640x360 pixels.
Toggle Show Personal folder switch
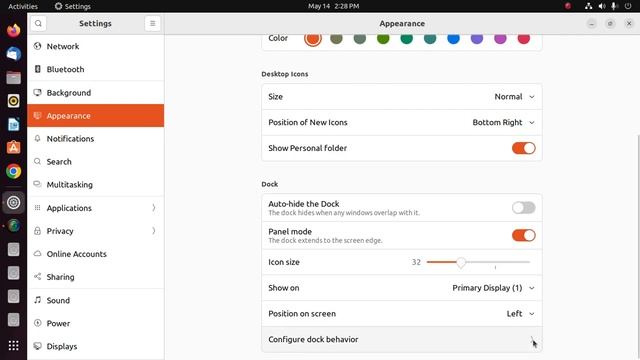pos(524,148)
